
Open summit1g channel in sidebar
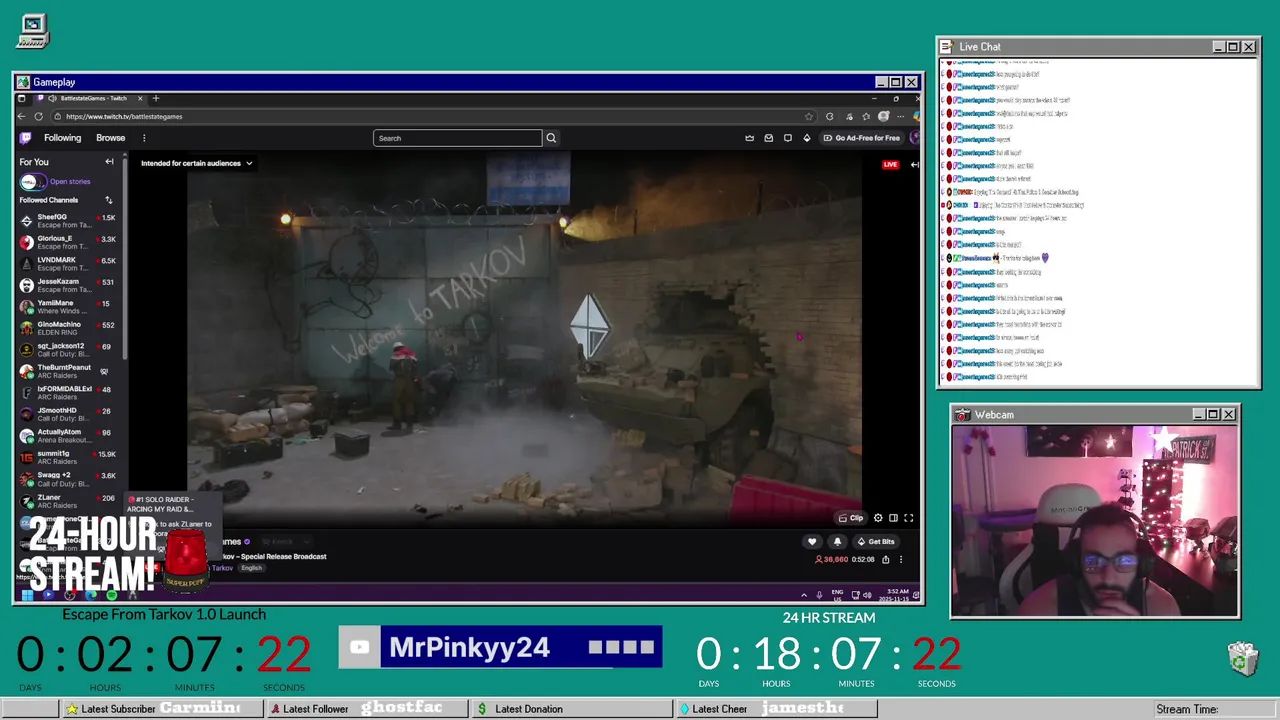point(68,457)
